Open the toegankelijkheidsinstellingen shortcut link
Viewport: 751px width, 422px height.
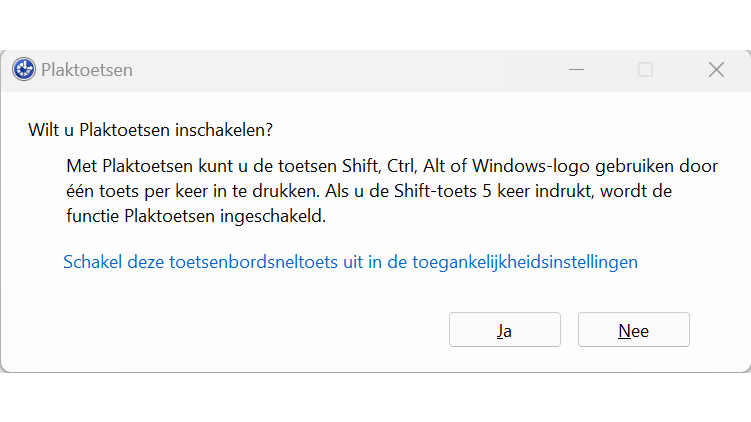click(350, 262)
